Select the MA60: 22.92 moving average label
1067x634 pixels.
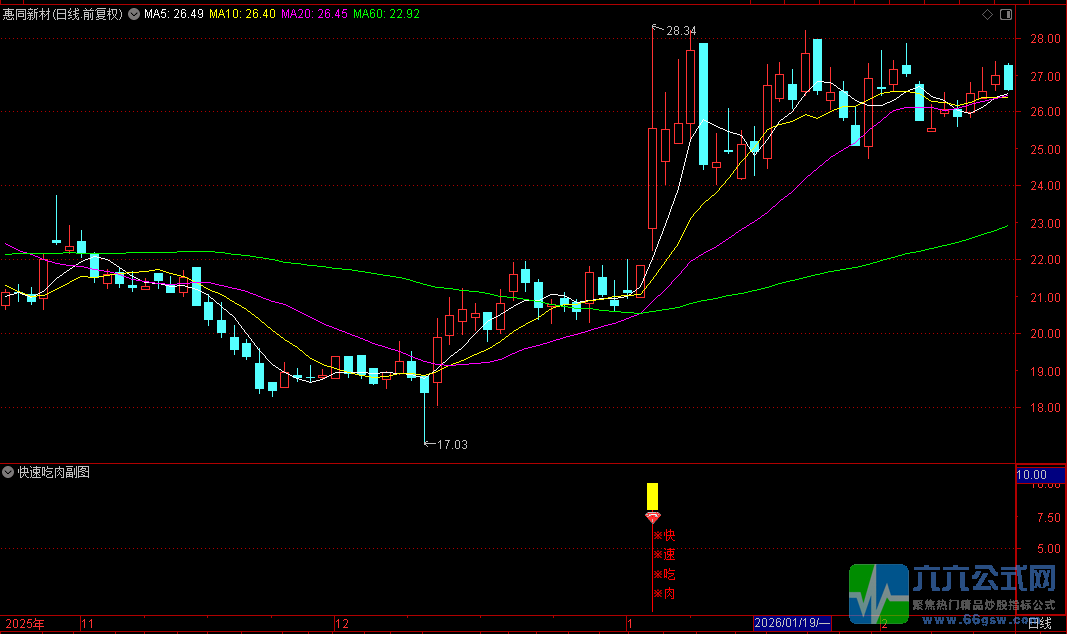387,14
